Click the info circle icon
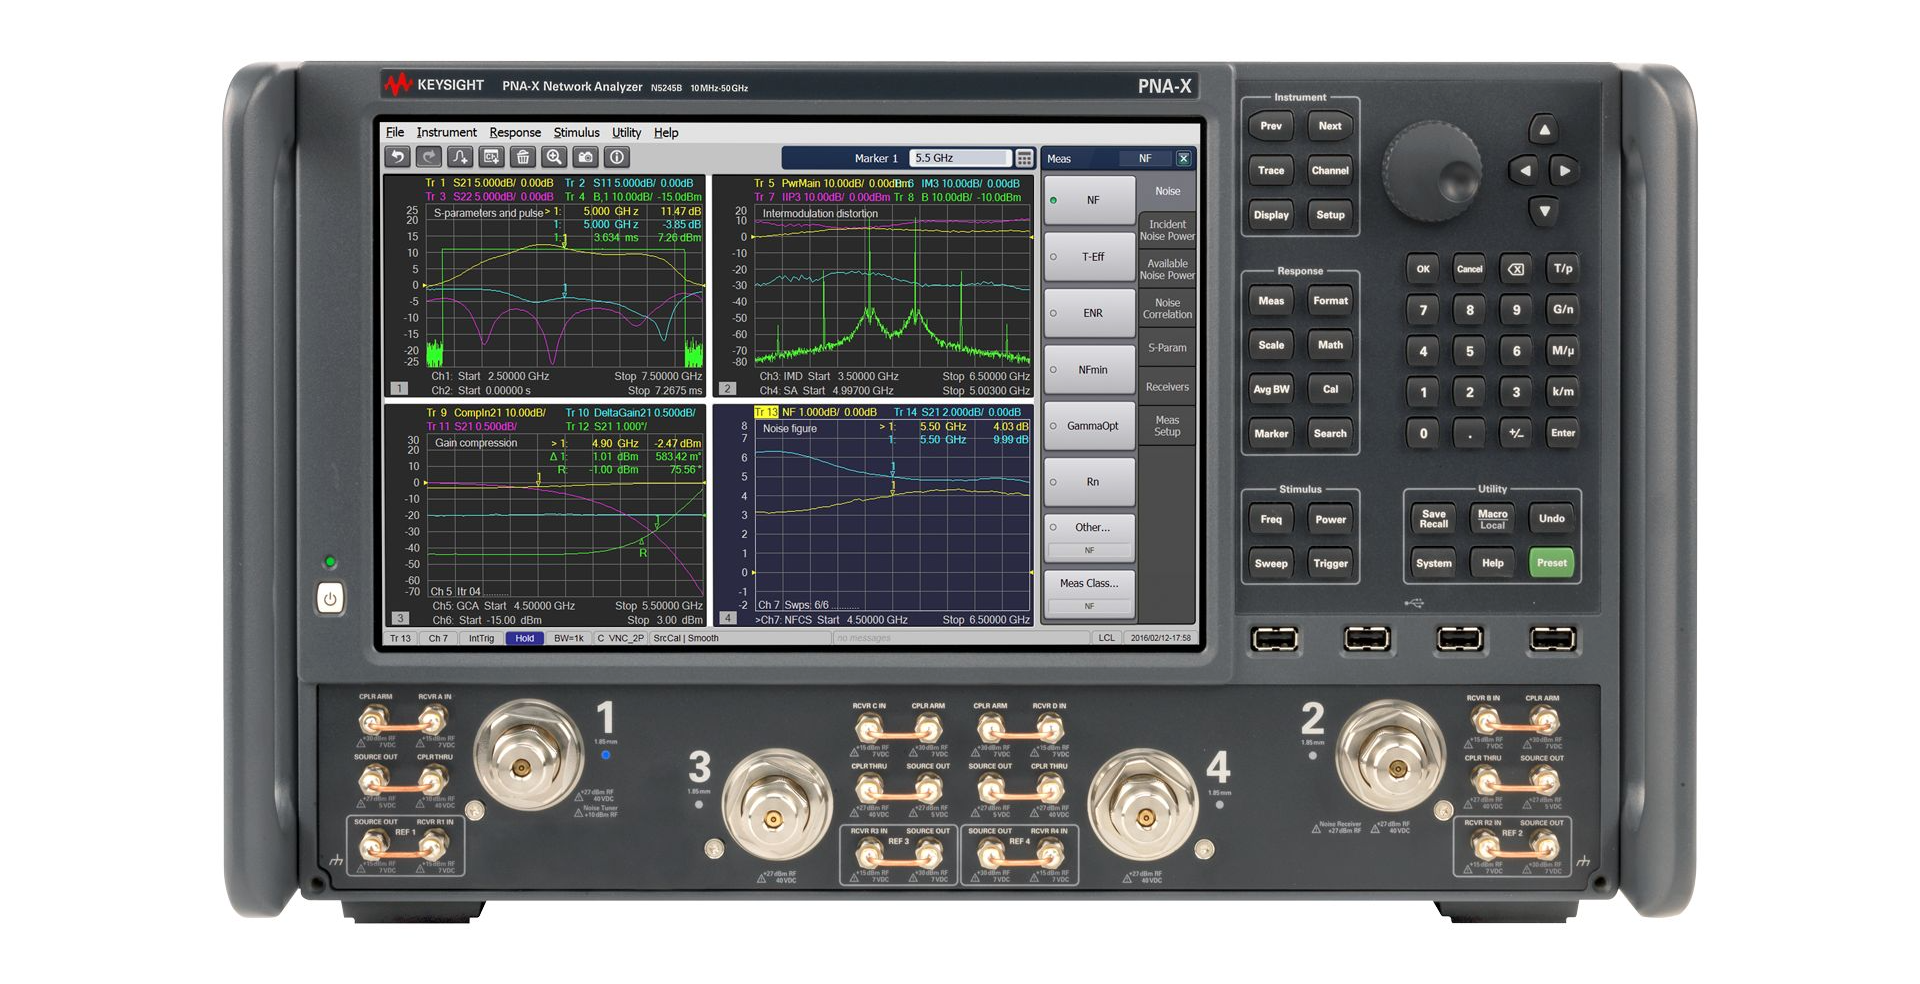The image size is (1920, 984). coord(617,157)
